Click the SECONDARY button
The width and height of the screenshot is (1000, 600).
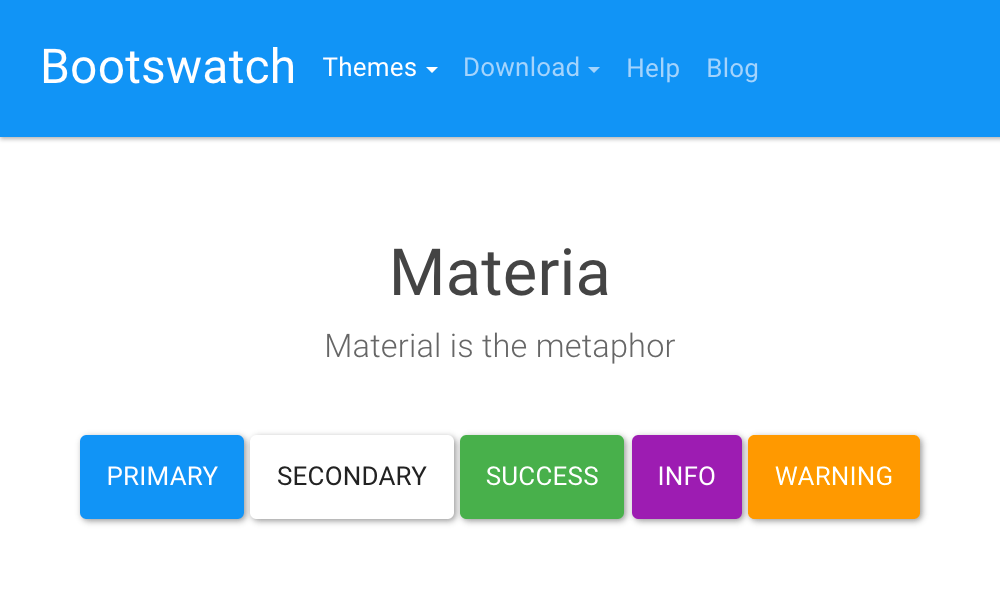pos(352,477)
